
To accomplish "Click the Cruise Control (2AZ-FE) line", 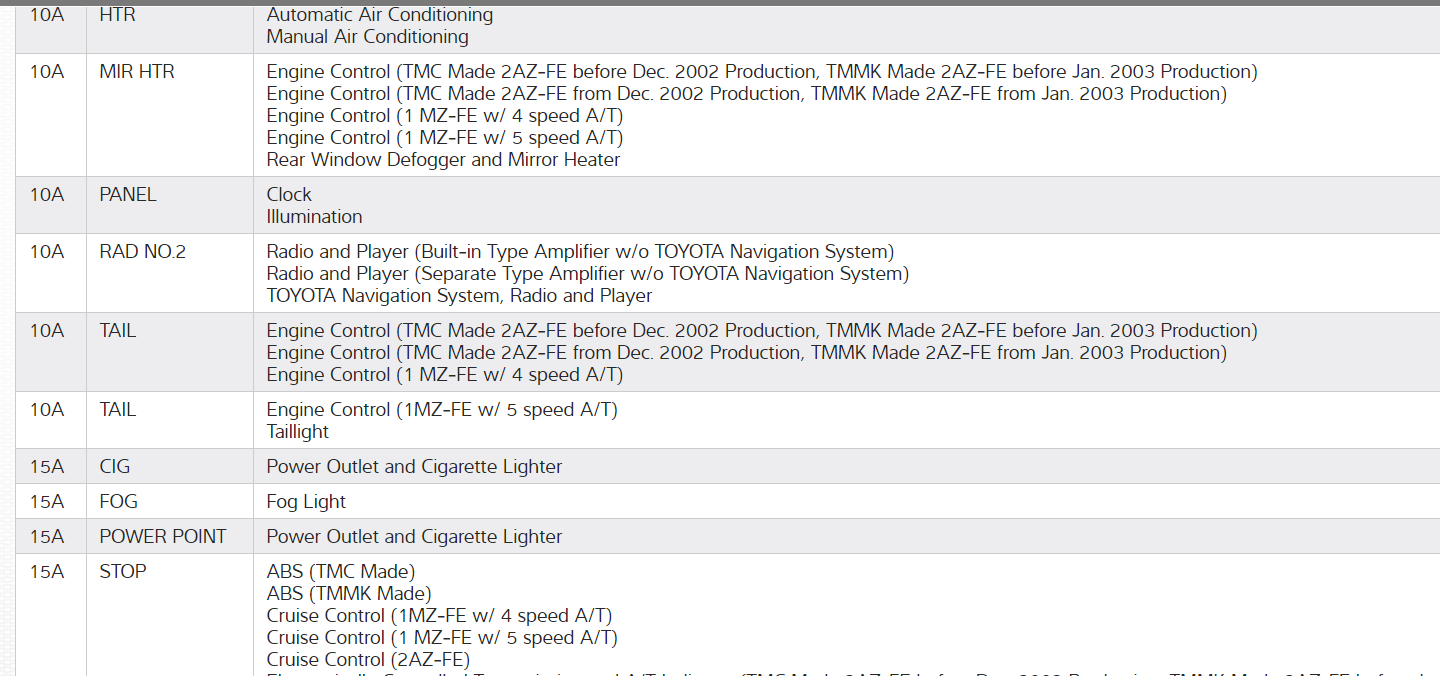I will point(368,660).
